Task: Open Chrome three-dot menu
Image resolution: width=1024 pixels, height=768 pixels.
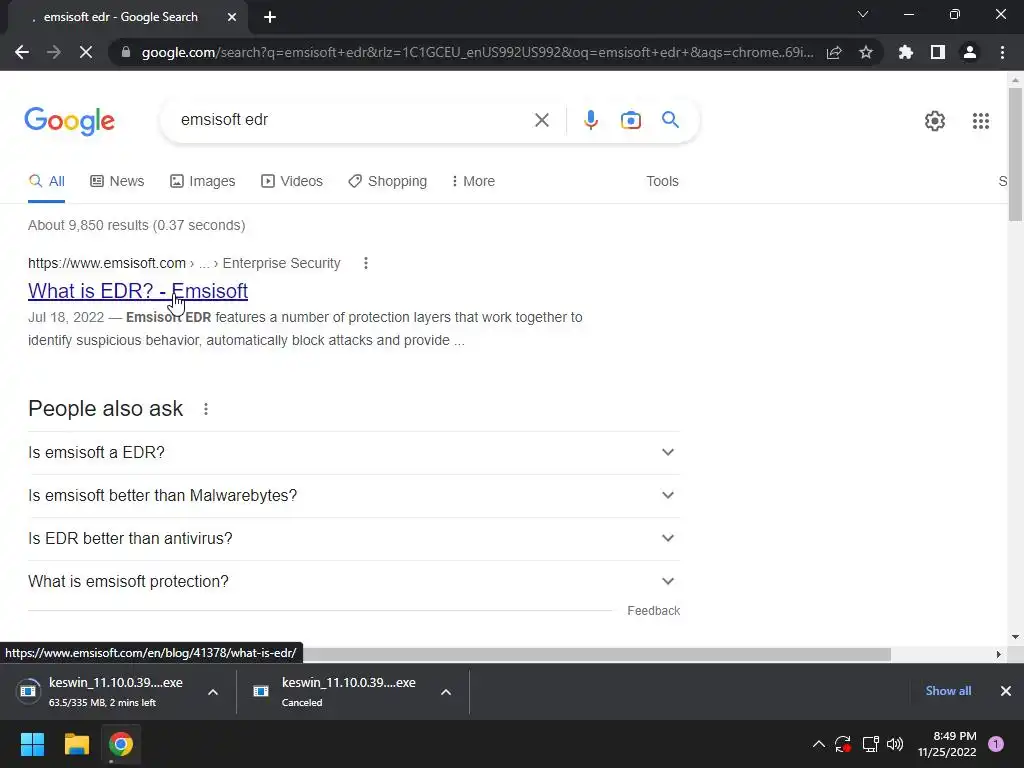Action: coord(1002,52)
